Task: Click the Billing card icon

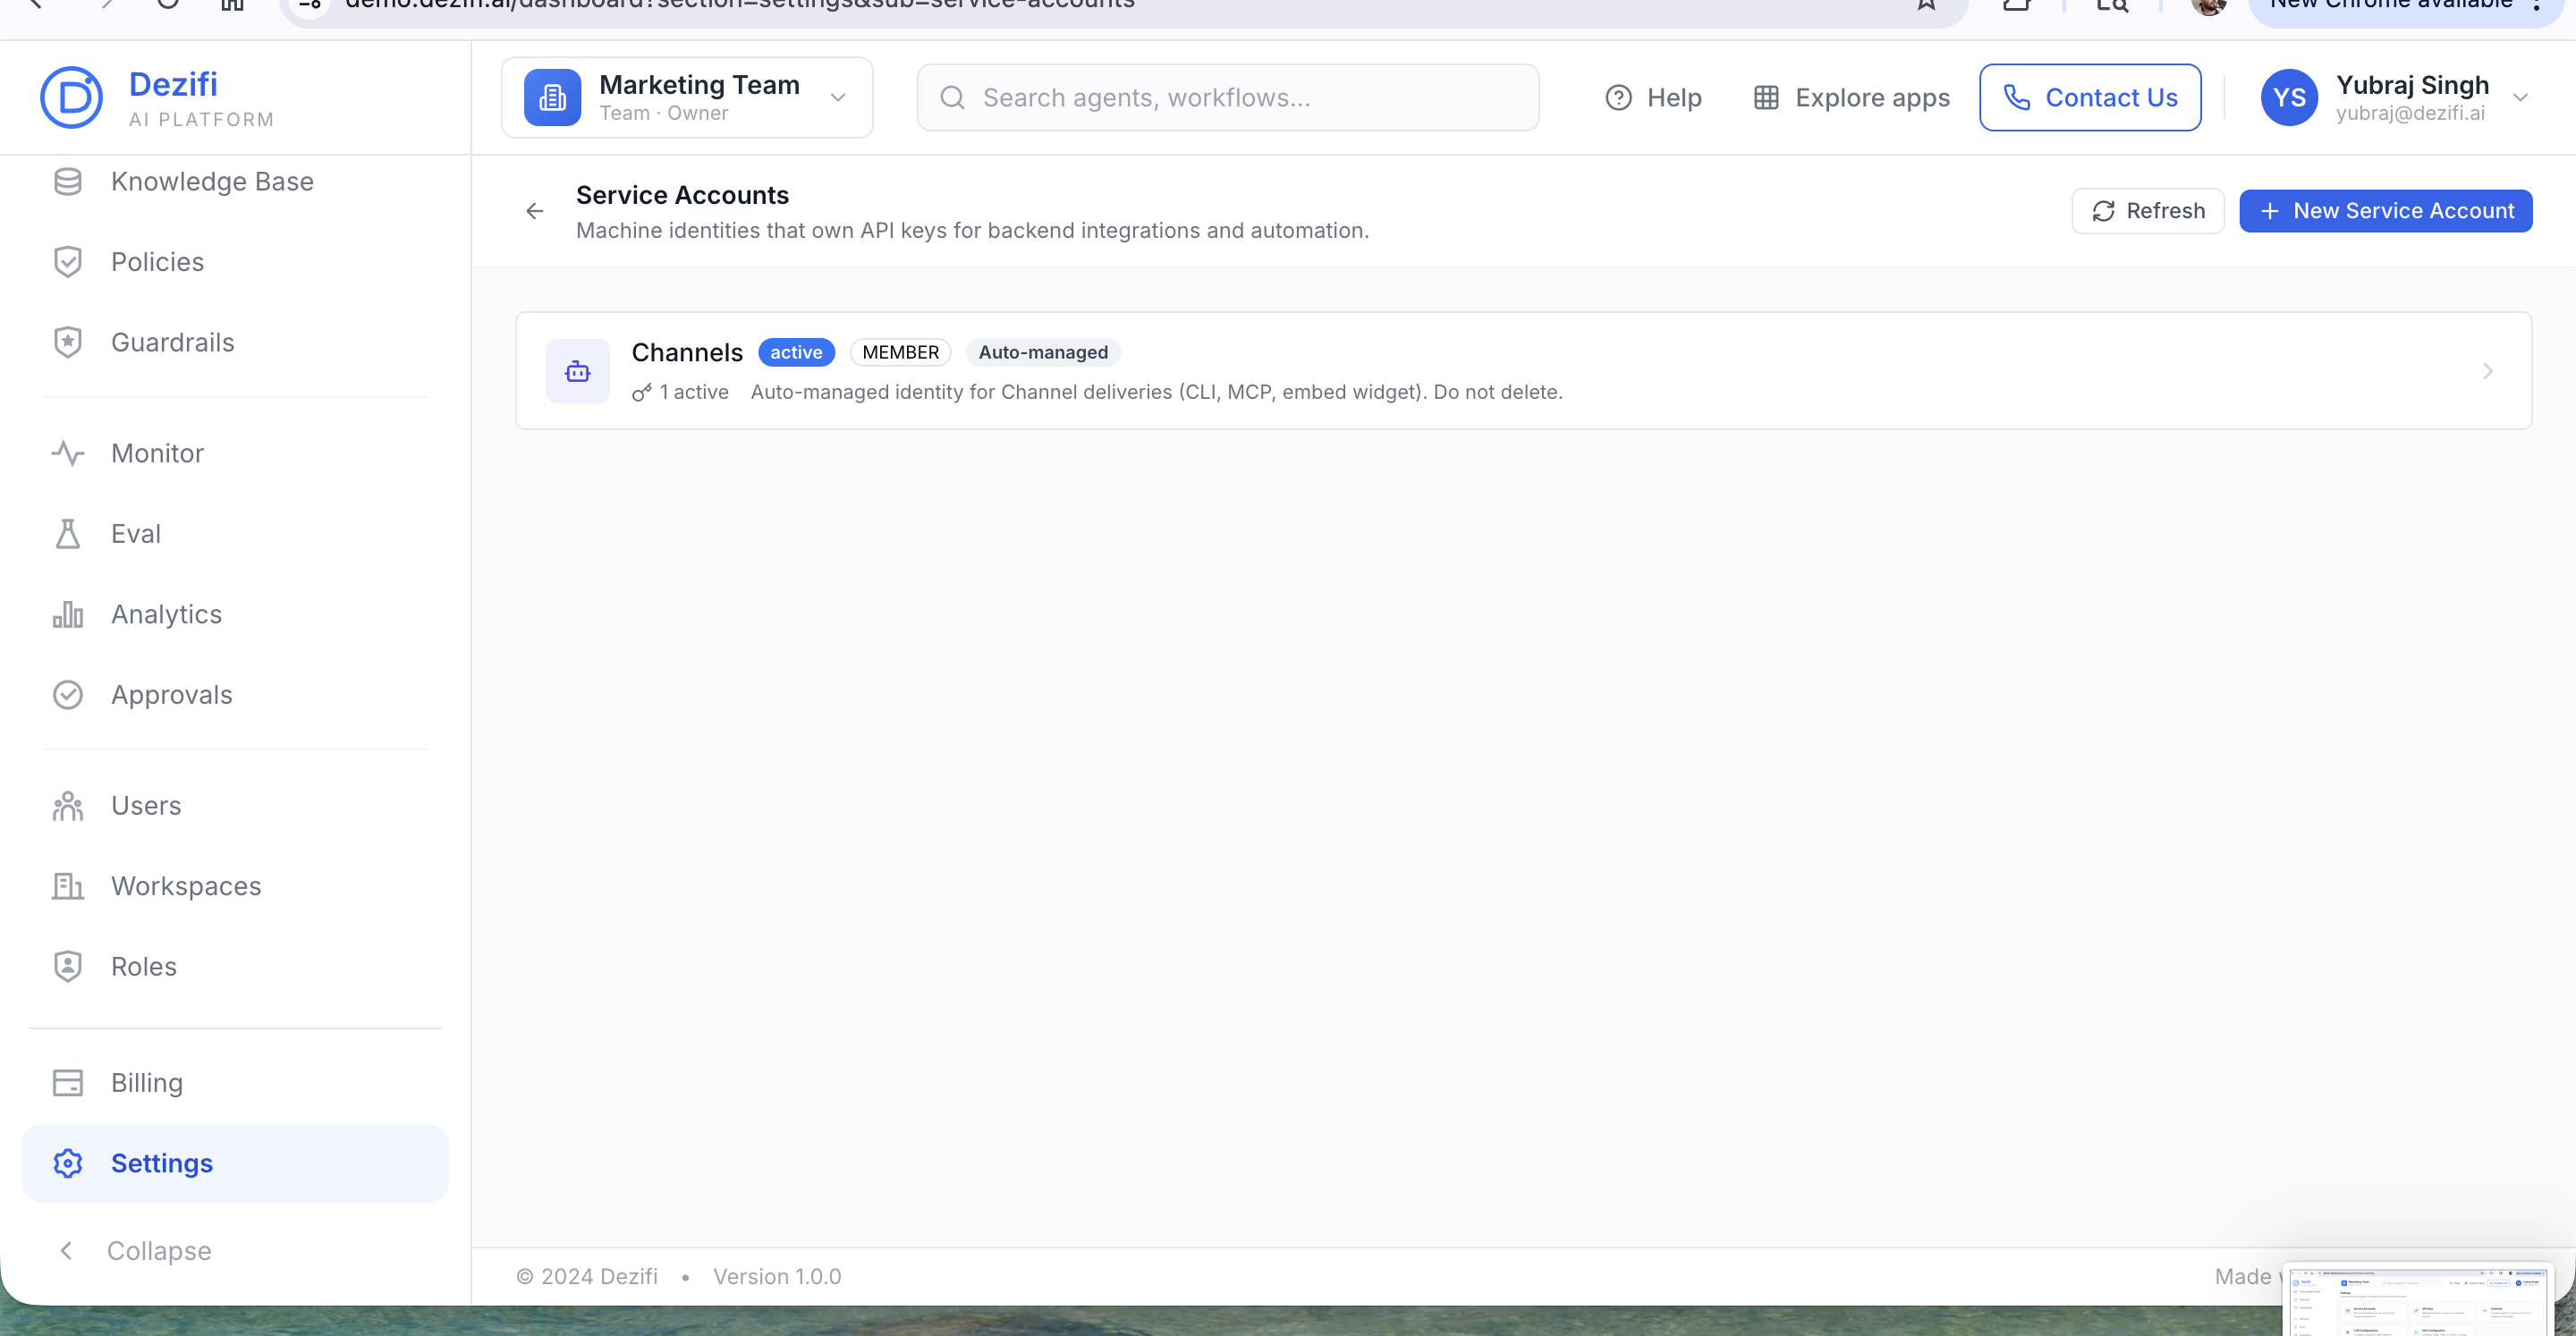Action: point(67,1083)
